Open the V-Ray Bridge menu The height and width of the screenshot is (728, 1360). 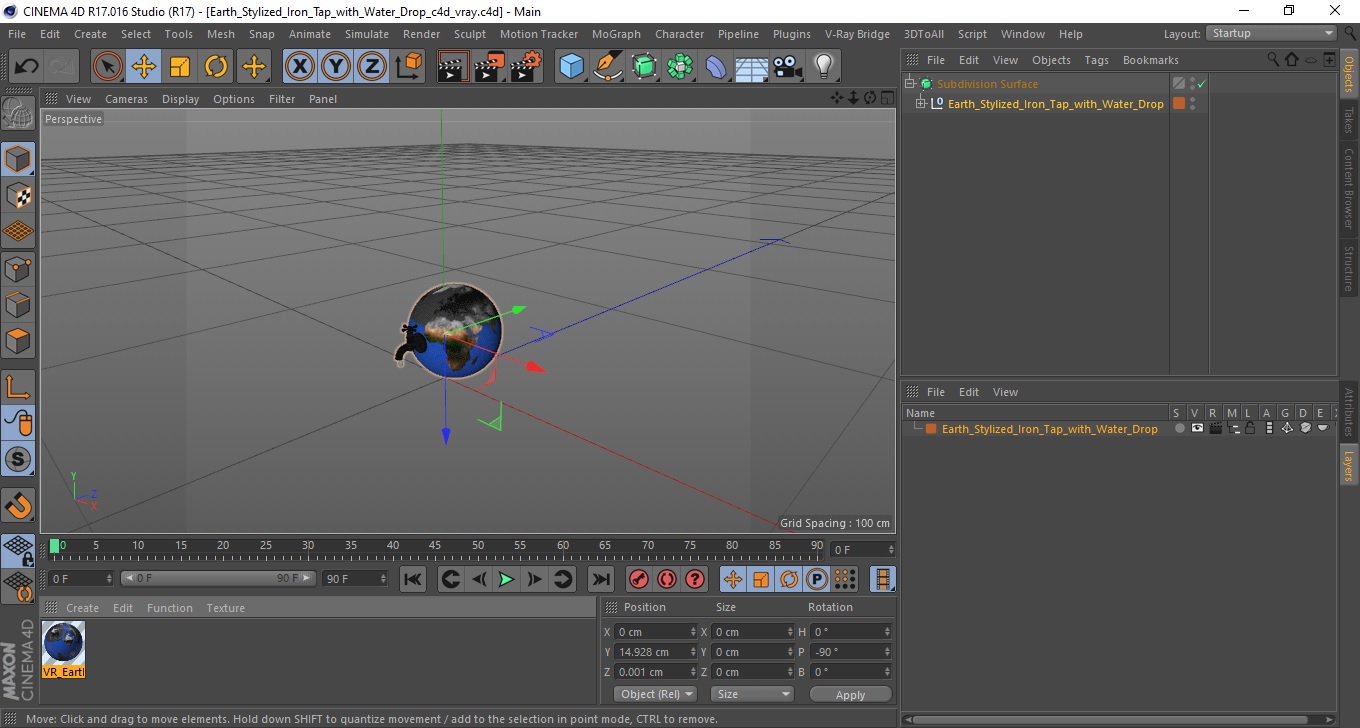point(857,34)
